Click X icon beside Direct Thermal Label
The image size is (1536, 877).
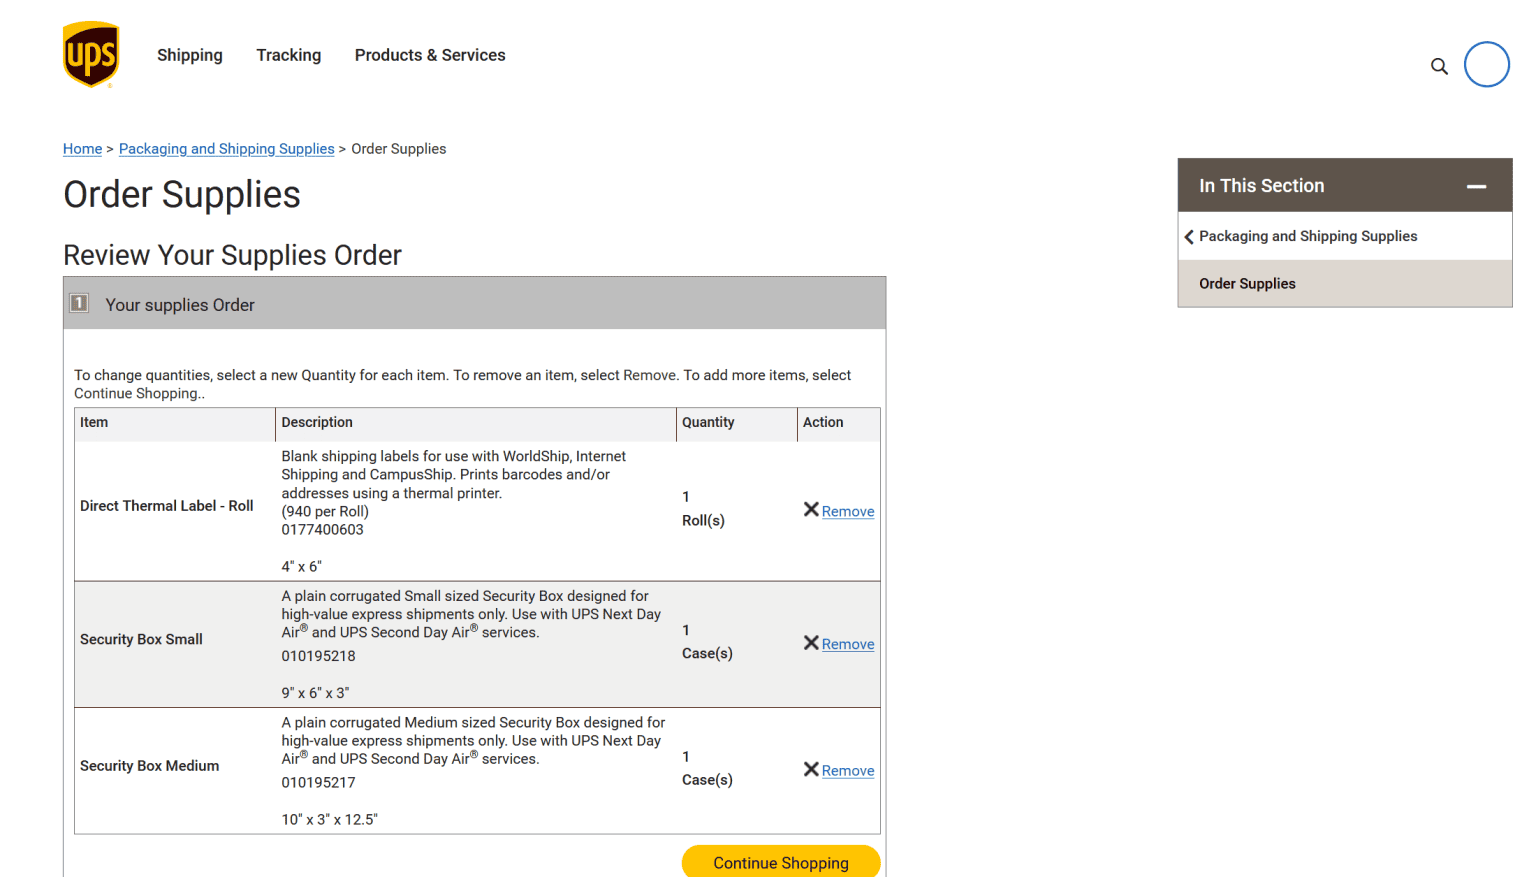(x=811, y=510)
